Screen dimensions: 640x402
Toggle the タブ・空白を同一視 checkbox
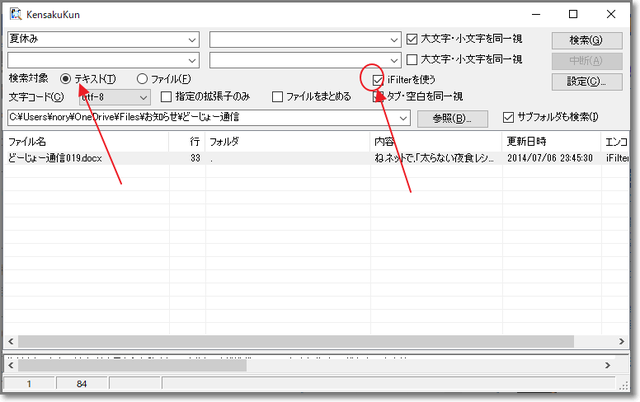(x=379, y=97)
